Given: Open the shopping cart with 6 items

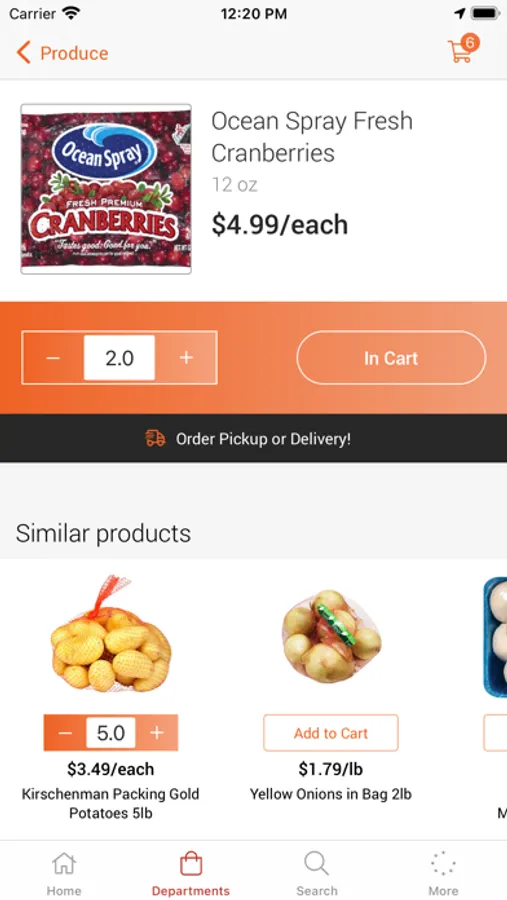Looking at the screenshot, I should [x=463, y=49].
